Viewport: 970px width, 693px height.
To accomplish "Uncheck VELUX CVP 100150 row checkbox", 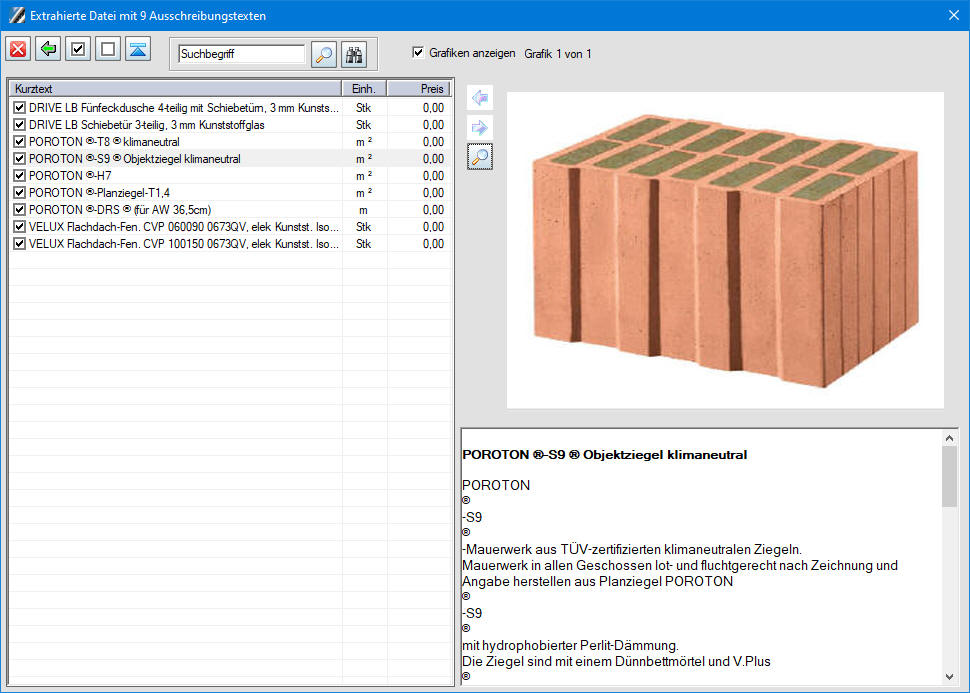I will [x=19, y=244].
